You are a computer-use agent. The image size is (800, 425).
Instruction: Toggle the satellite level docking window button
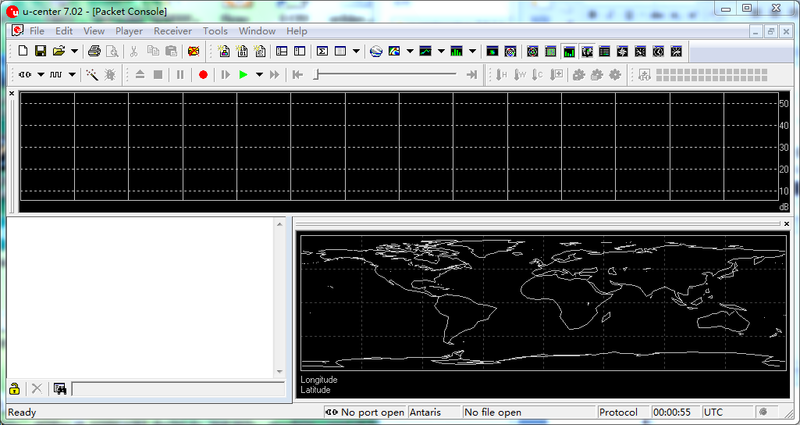tap(569, 51)
